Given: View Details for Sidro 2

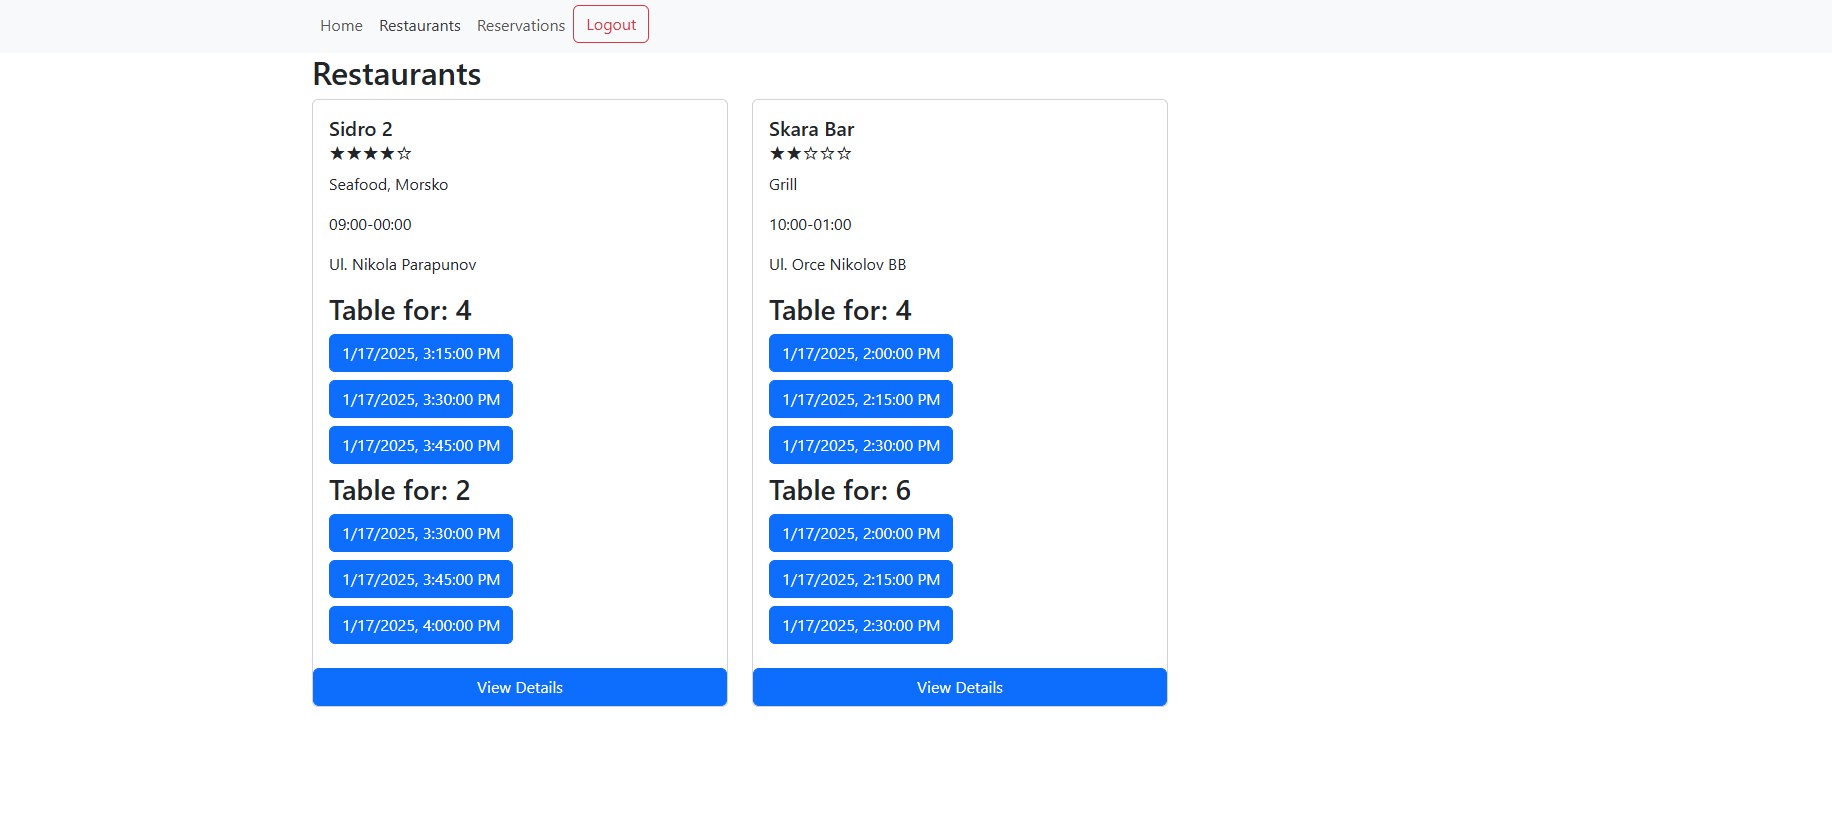Looking at the screenshot, I should point(520,688).
